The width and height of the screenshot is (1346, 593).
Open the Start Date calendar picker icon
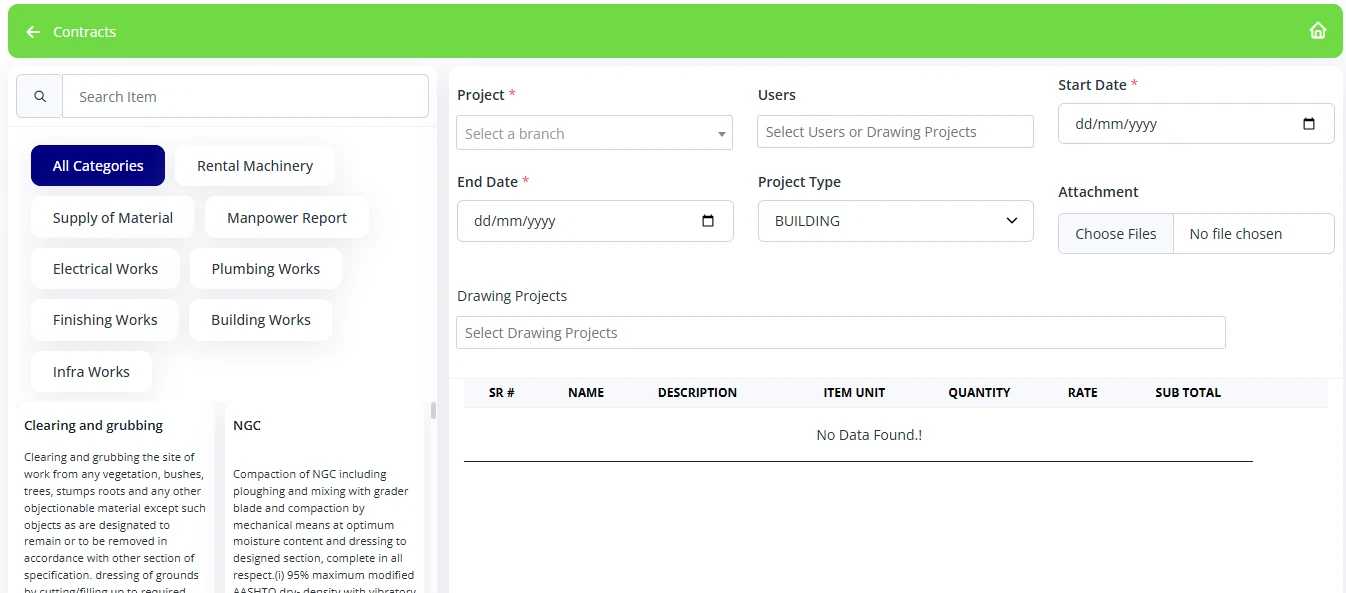[x=1309, y=124]
